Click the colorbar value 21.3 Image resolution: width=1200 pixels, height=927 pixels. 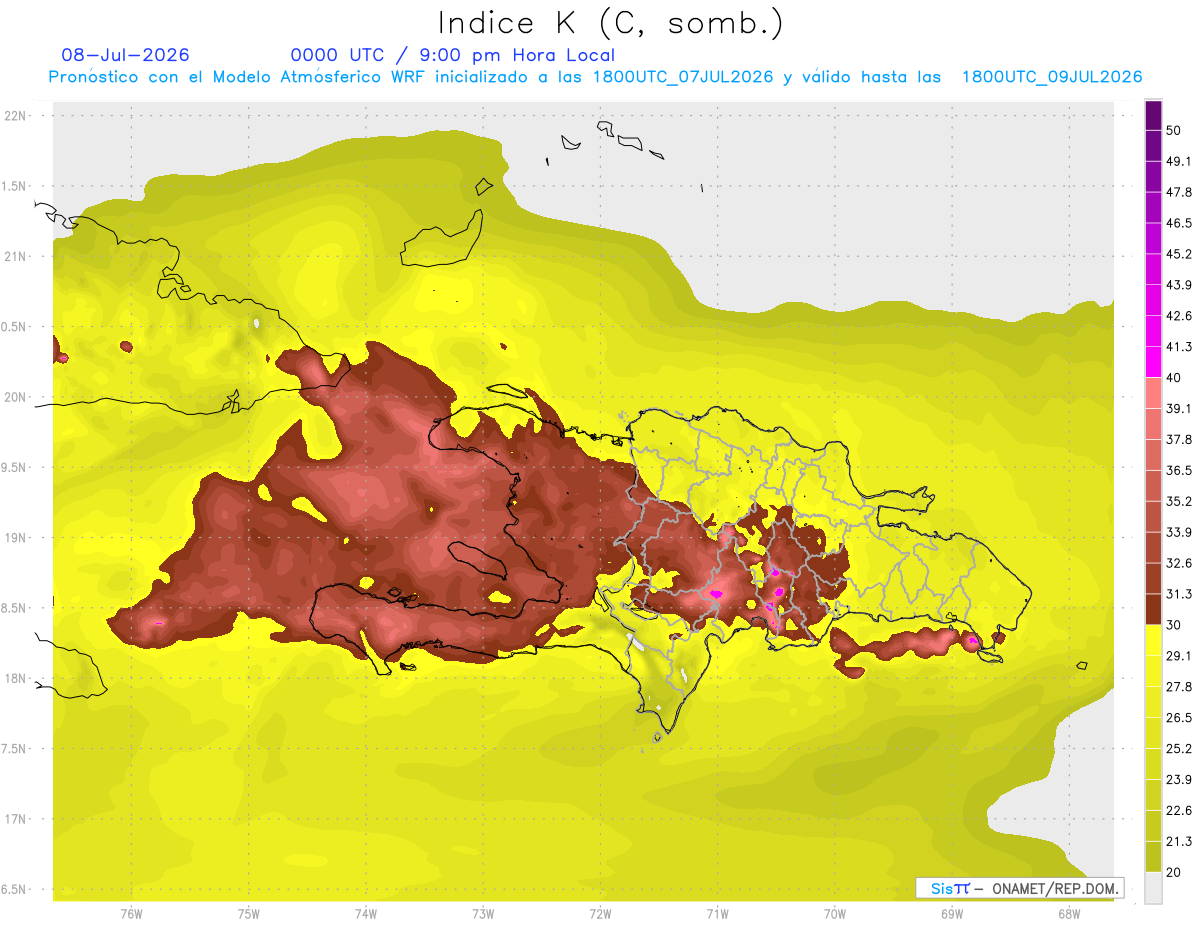click(x=1178, y=841)
